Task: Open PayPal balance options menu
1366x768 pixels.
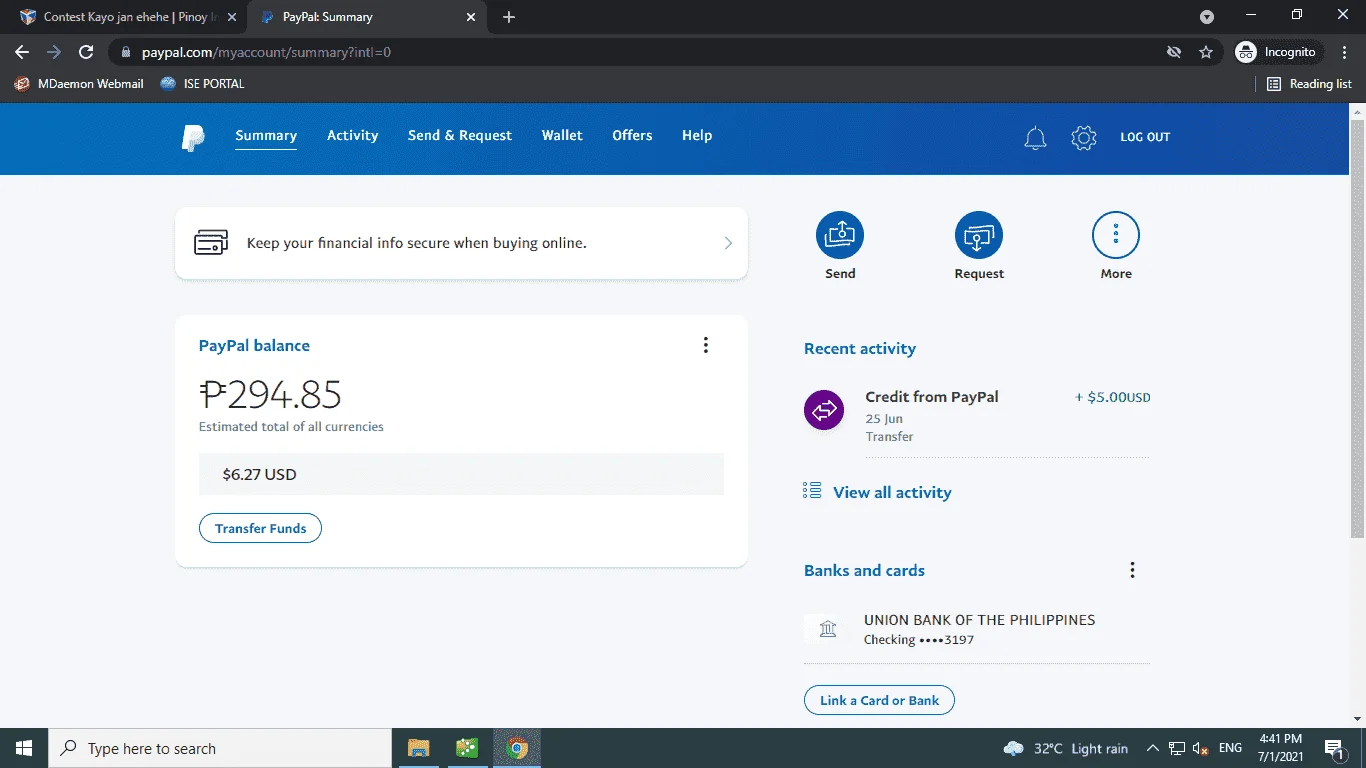Action: click(x=705, y=345)
